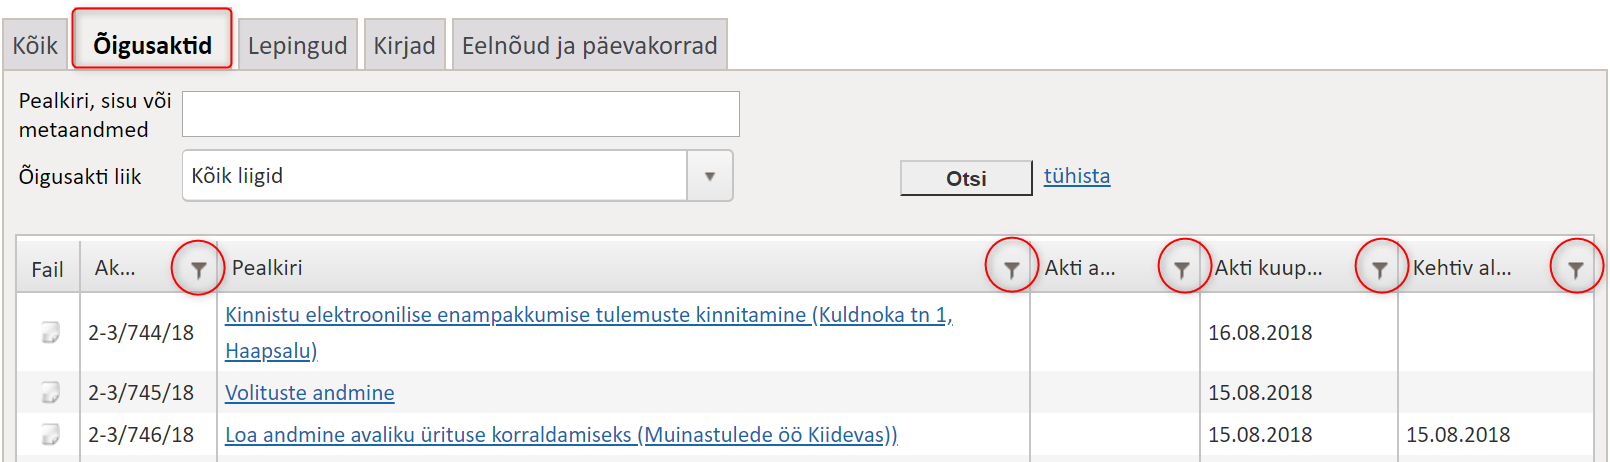1610x462 pixels.
Task: Open filter for the Ak... column
Action: click(198, 269)
